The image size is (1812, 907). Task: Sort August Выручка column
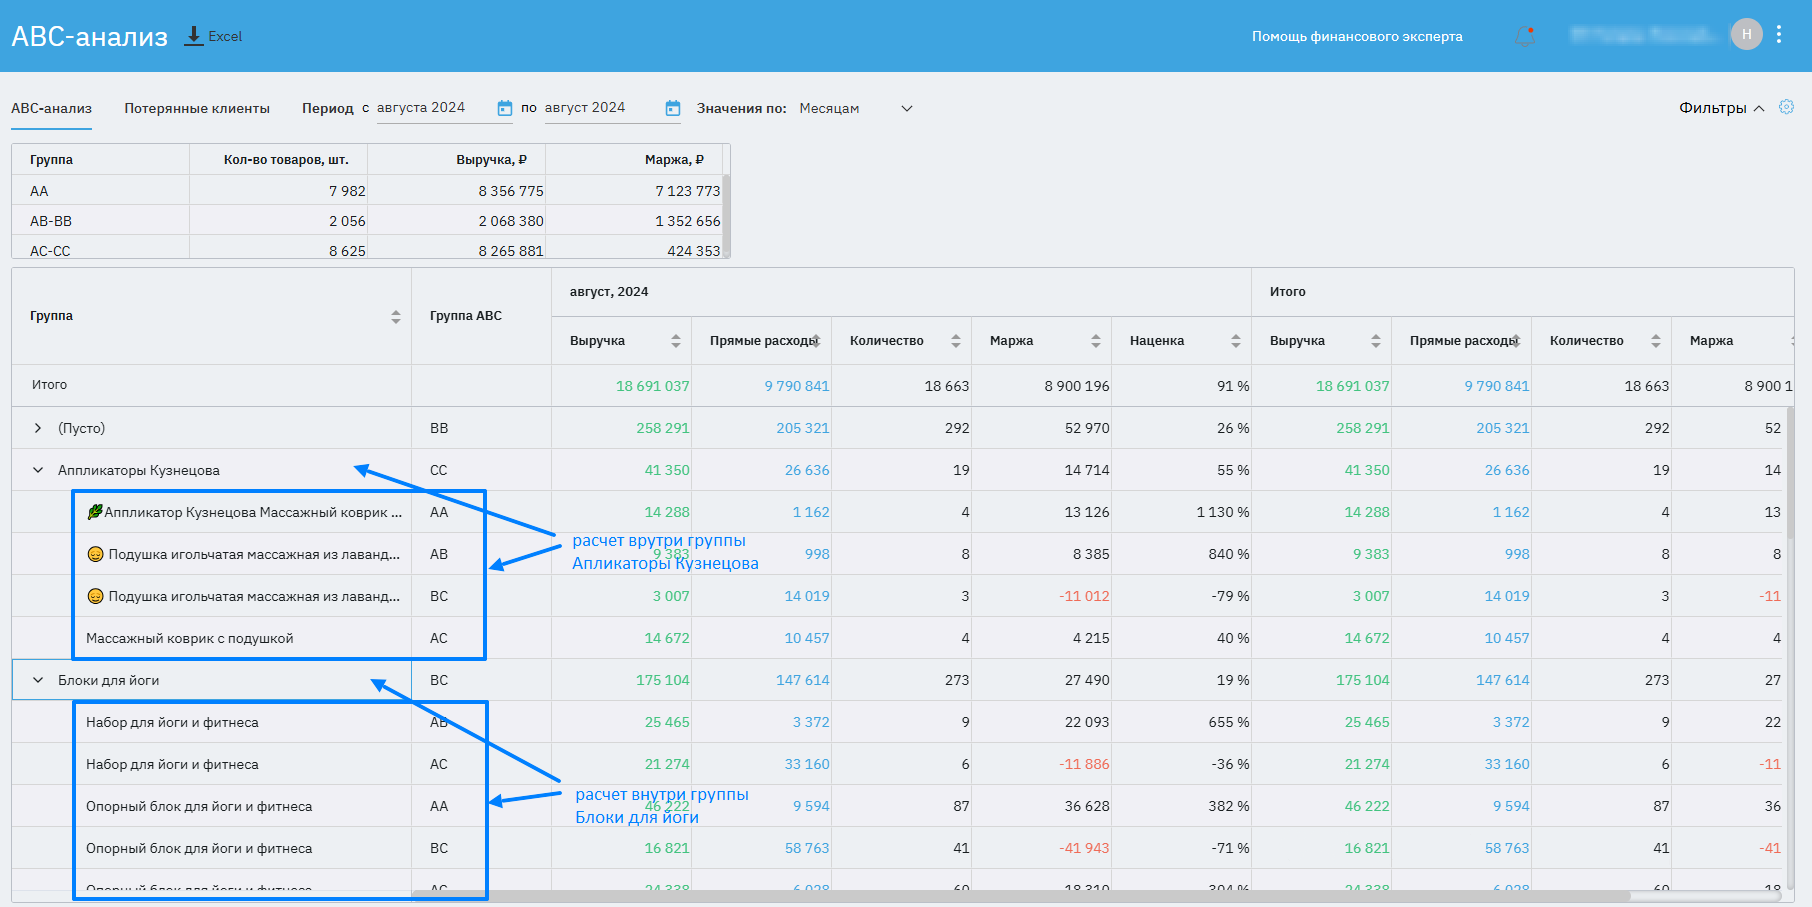[x=676, y=341]
